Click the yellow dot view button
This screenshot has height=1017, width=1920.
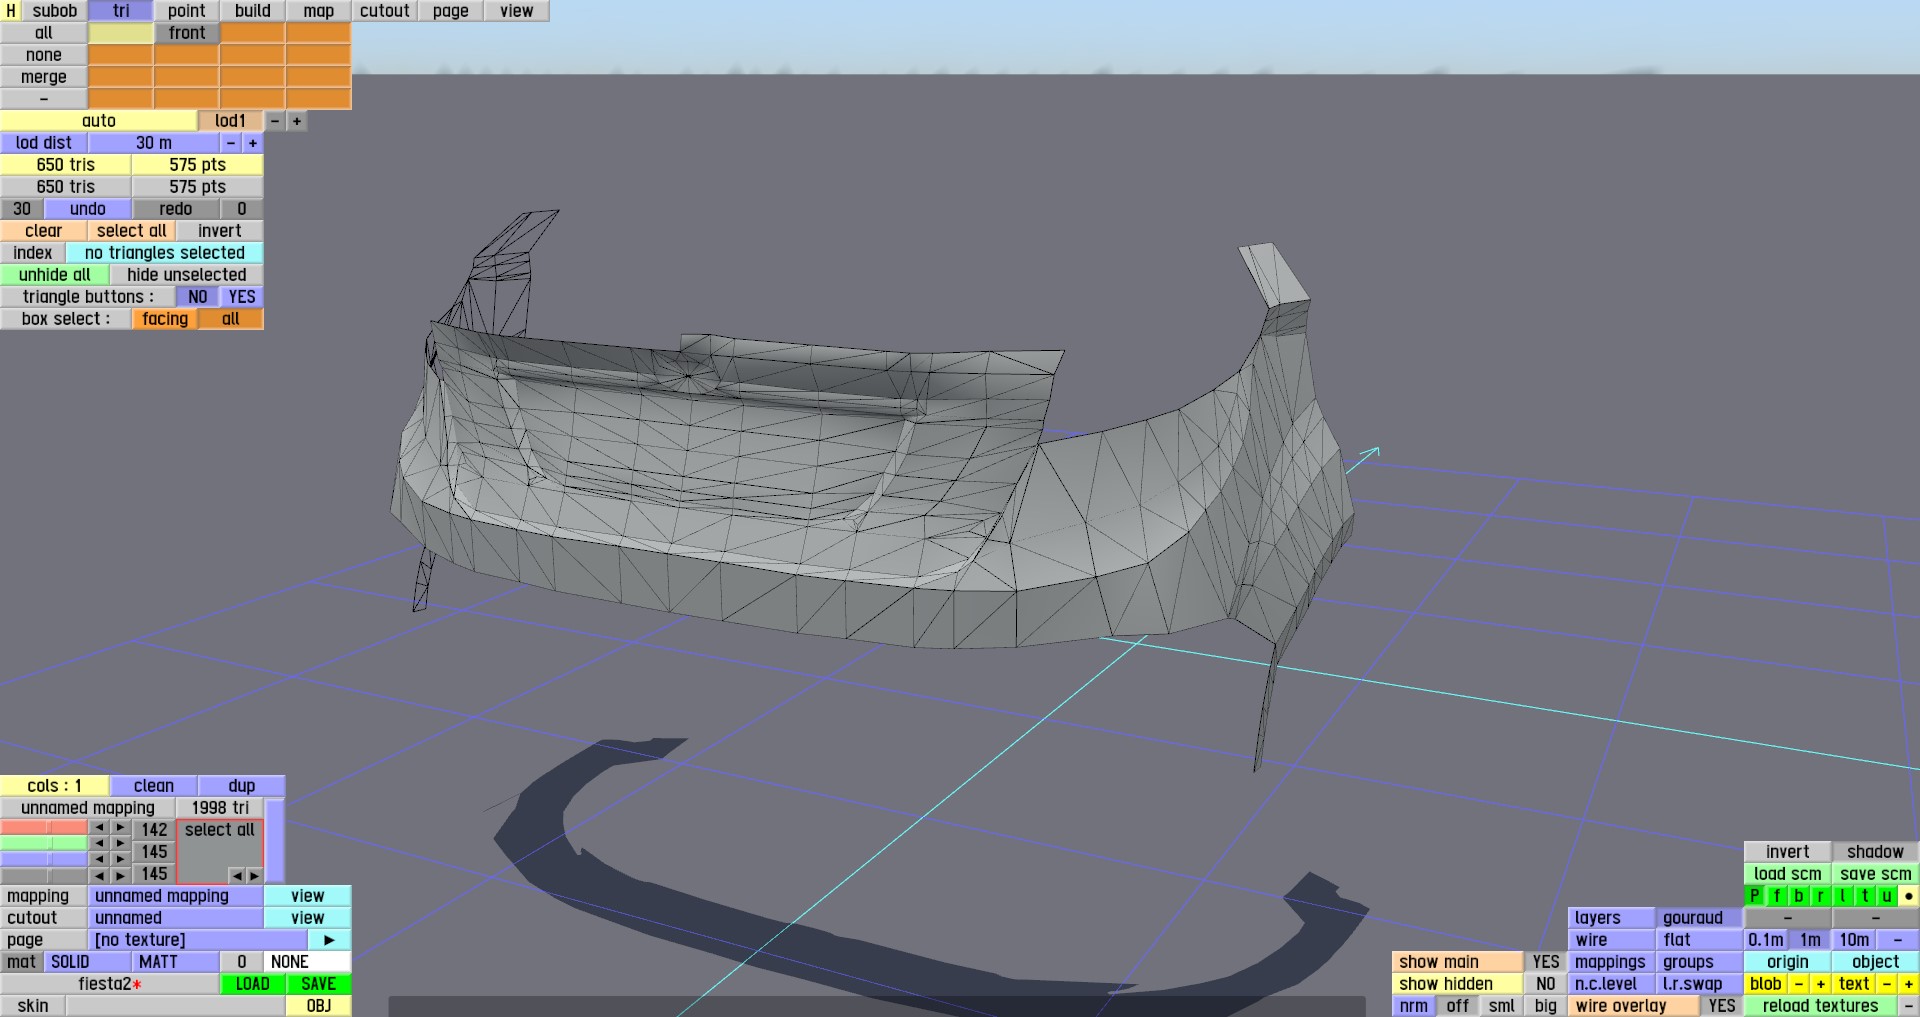[x=1909, y=896]
